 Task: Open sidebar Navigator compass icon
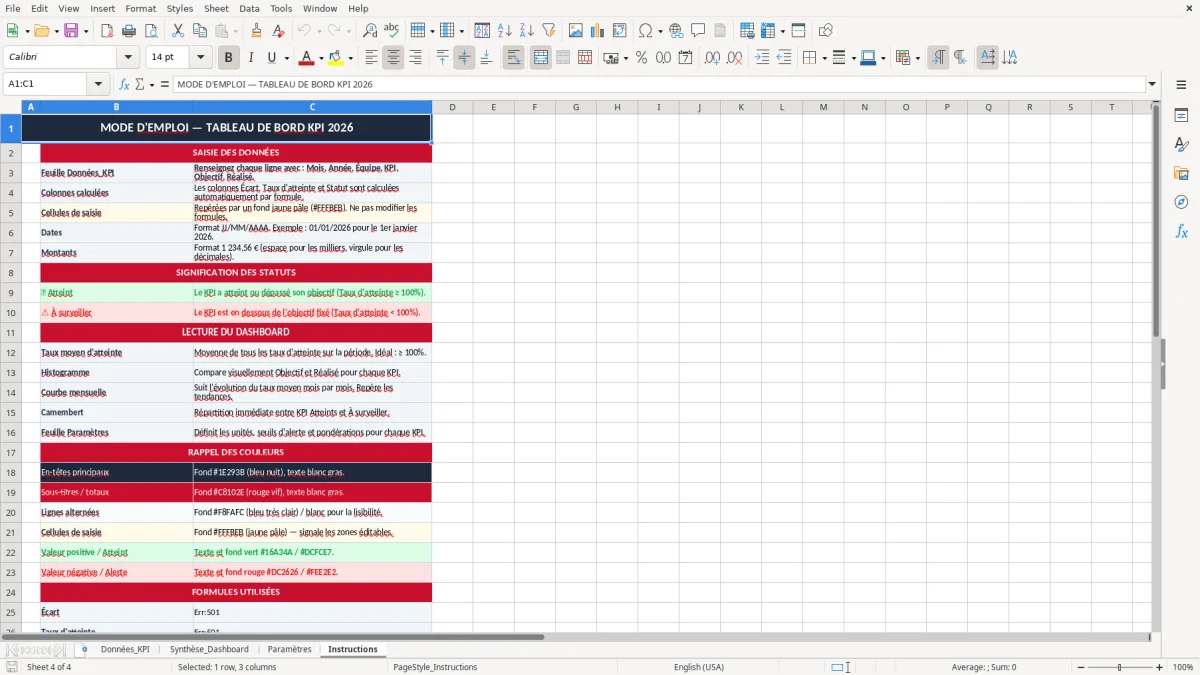[1181, 202]
